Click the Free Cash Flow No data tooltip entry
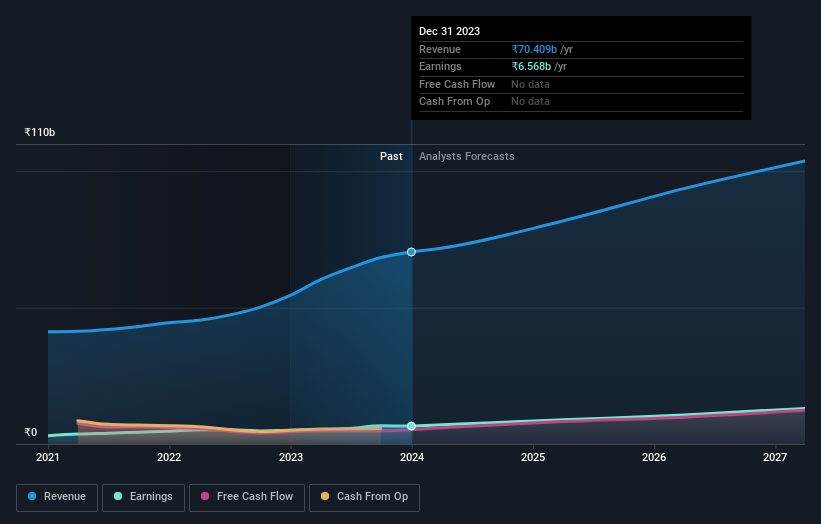The image size is (821, 524). point(530,84)
